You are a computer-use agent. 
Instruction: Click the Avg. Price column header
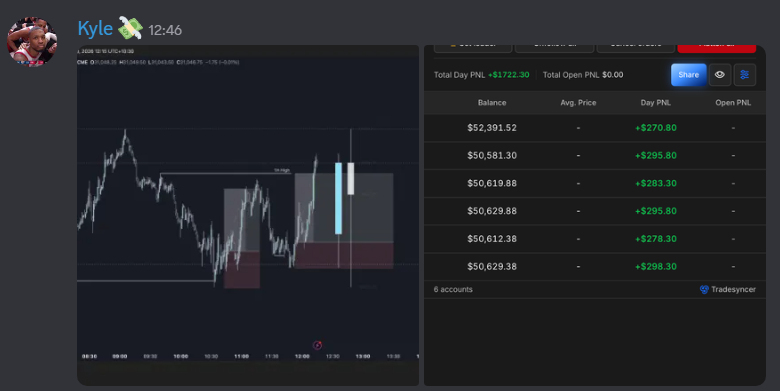pos(578,102)
